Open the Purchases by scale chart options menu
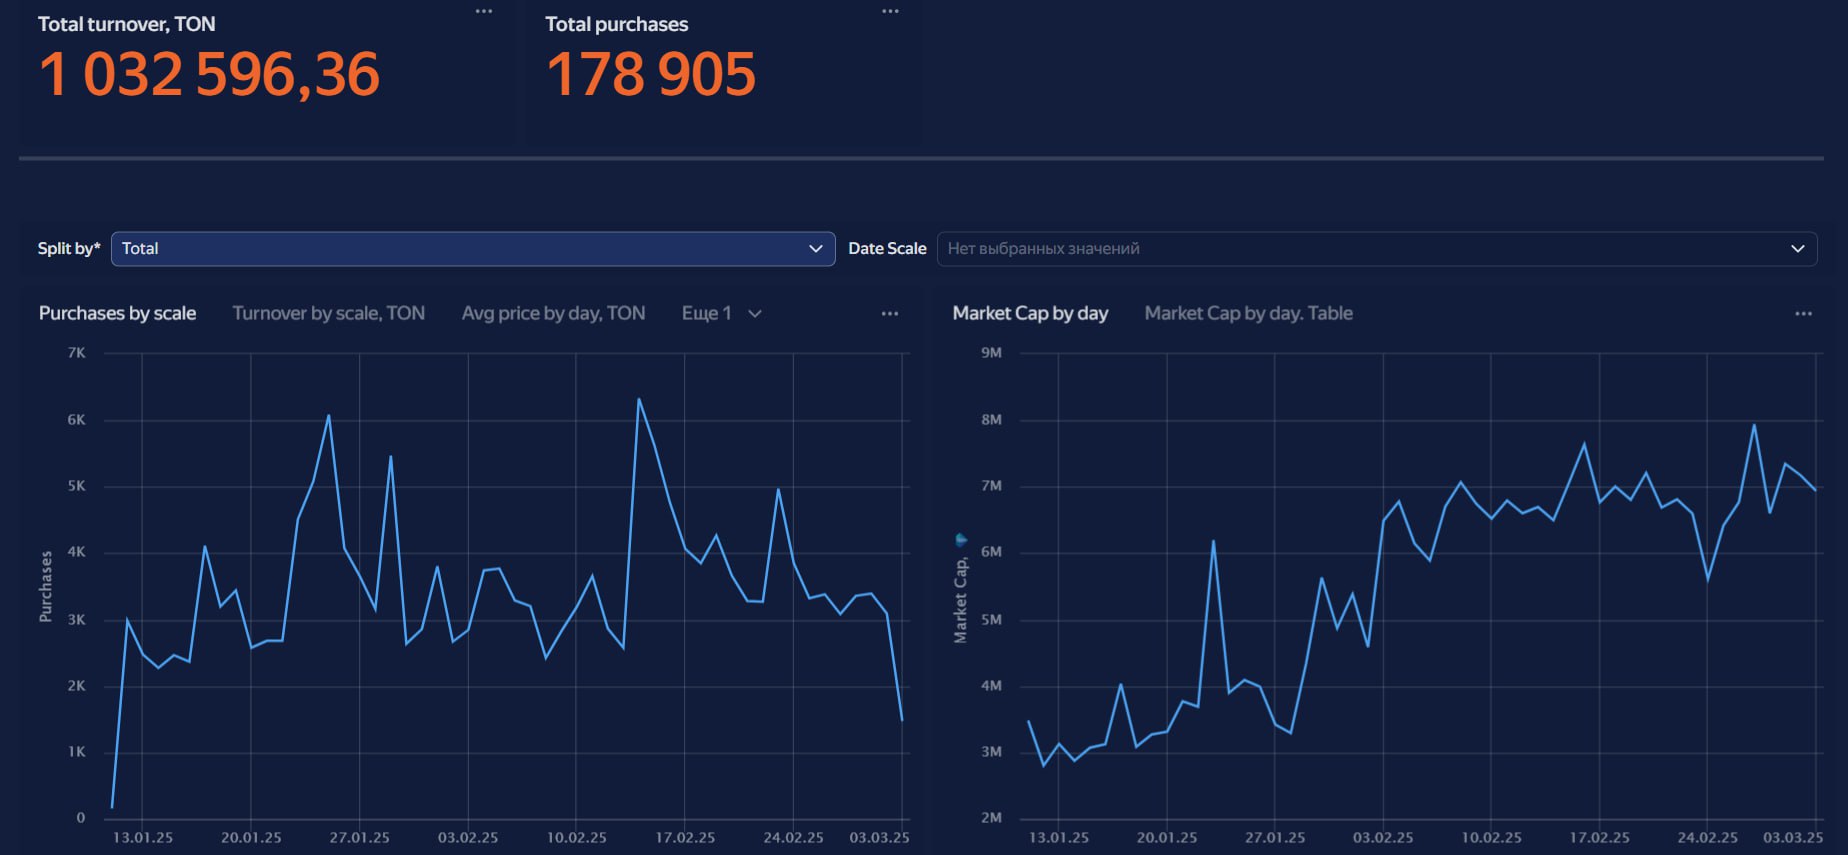Viewport: 1848px width, 855px height. (890, 314)
